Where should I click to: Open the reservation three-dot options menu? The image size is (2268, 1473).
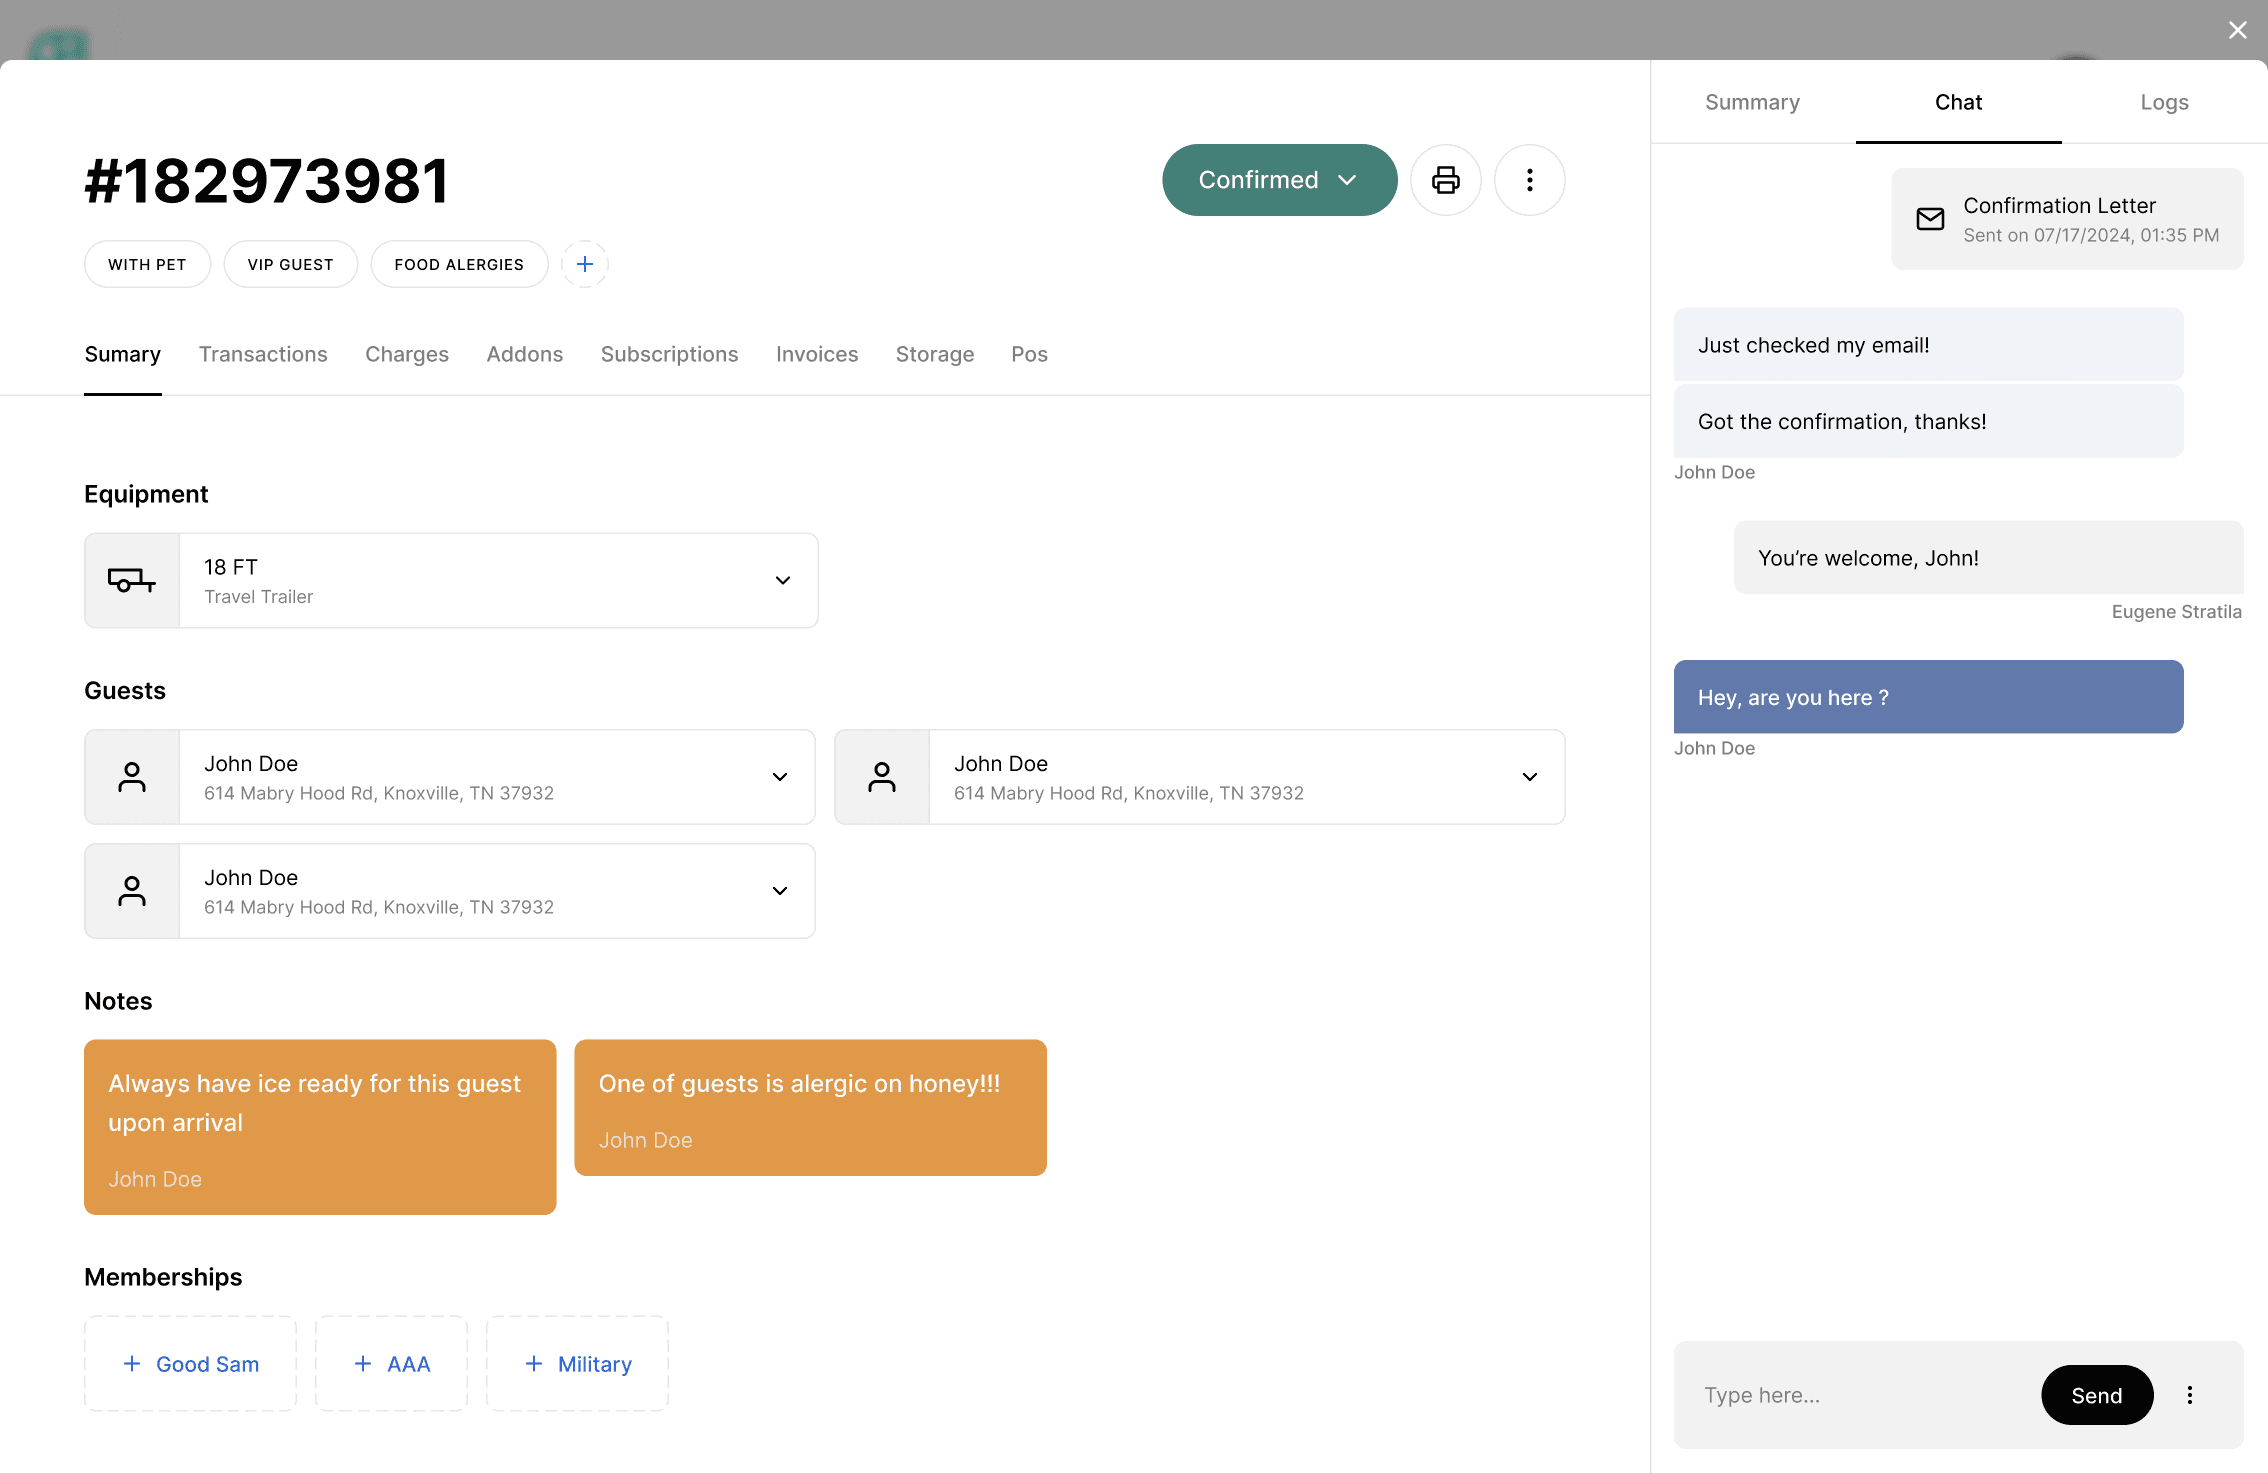pyautogui.click(x=1529, y=180)
